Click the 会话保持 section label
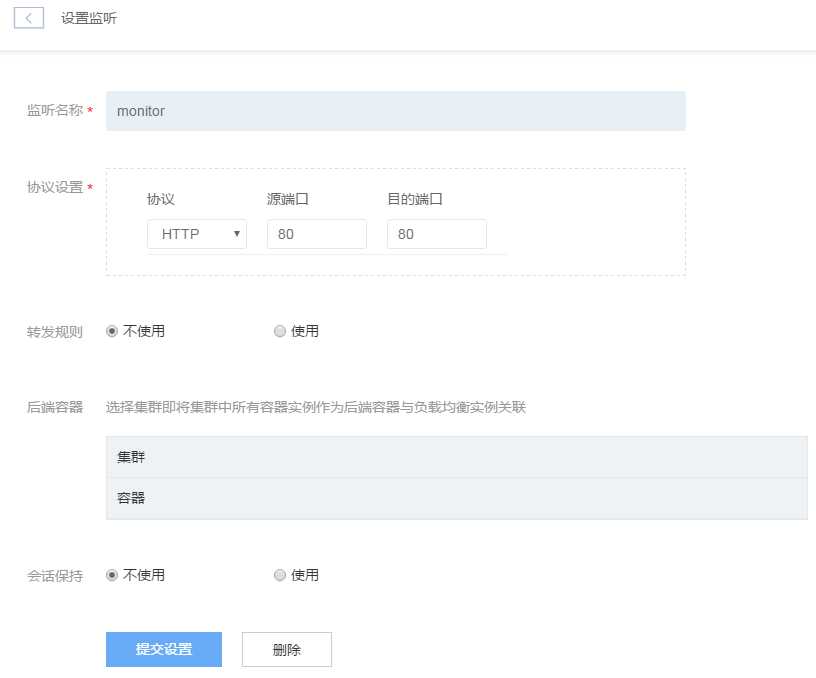The height and width of the screenshot is (678, 816). [x=55, y=576]
